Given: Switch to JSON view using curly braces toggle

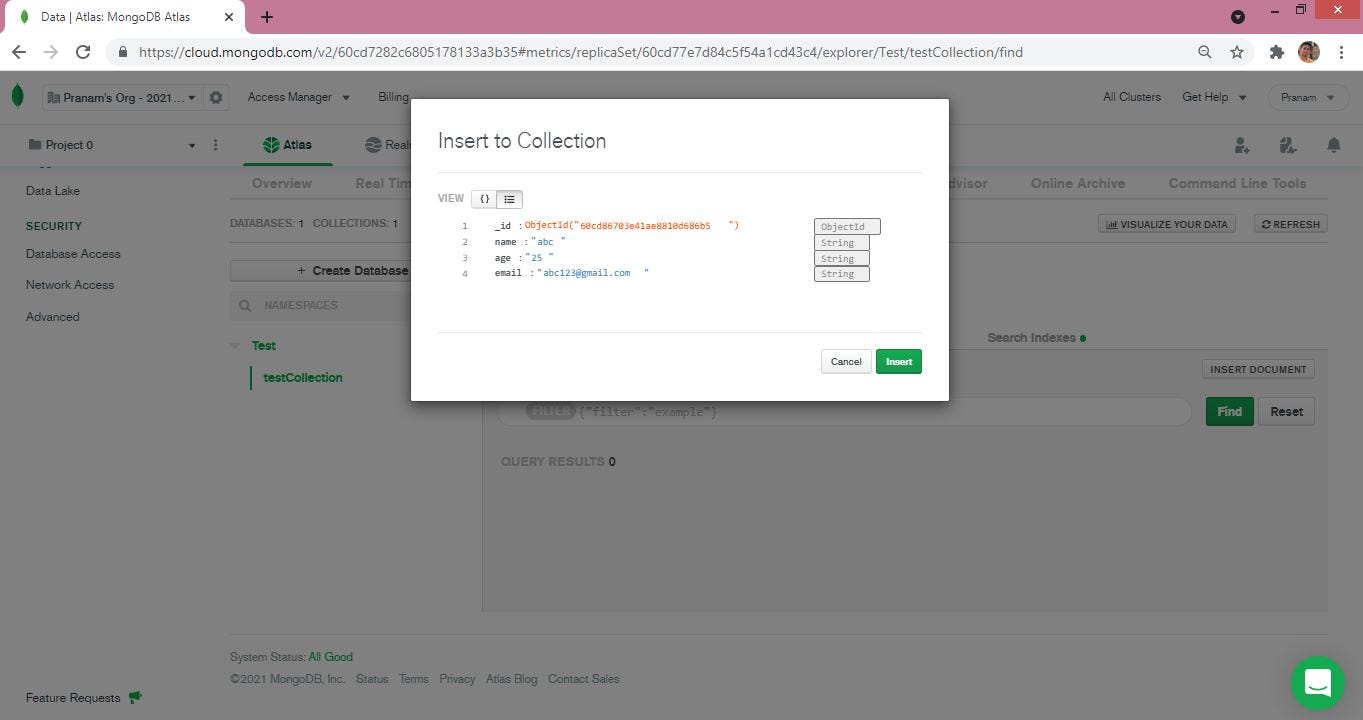Looking at the screenshot, I should pyautogui.click(x=485, y=199).
